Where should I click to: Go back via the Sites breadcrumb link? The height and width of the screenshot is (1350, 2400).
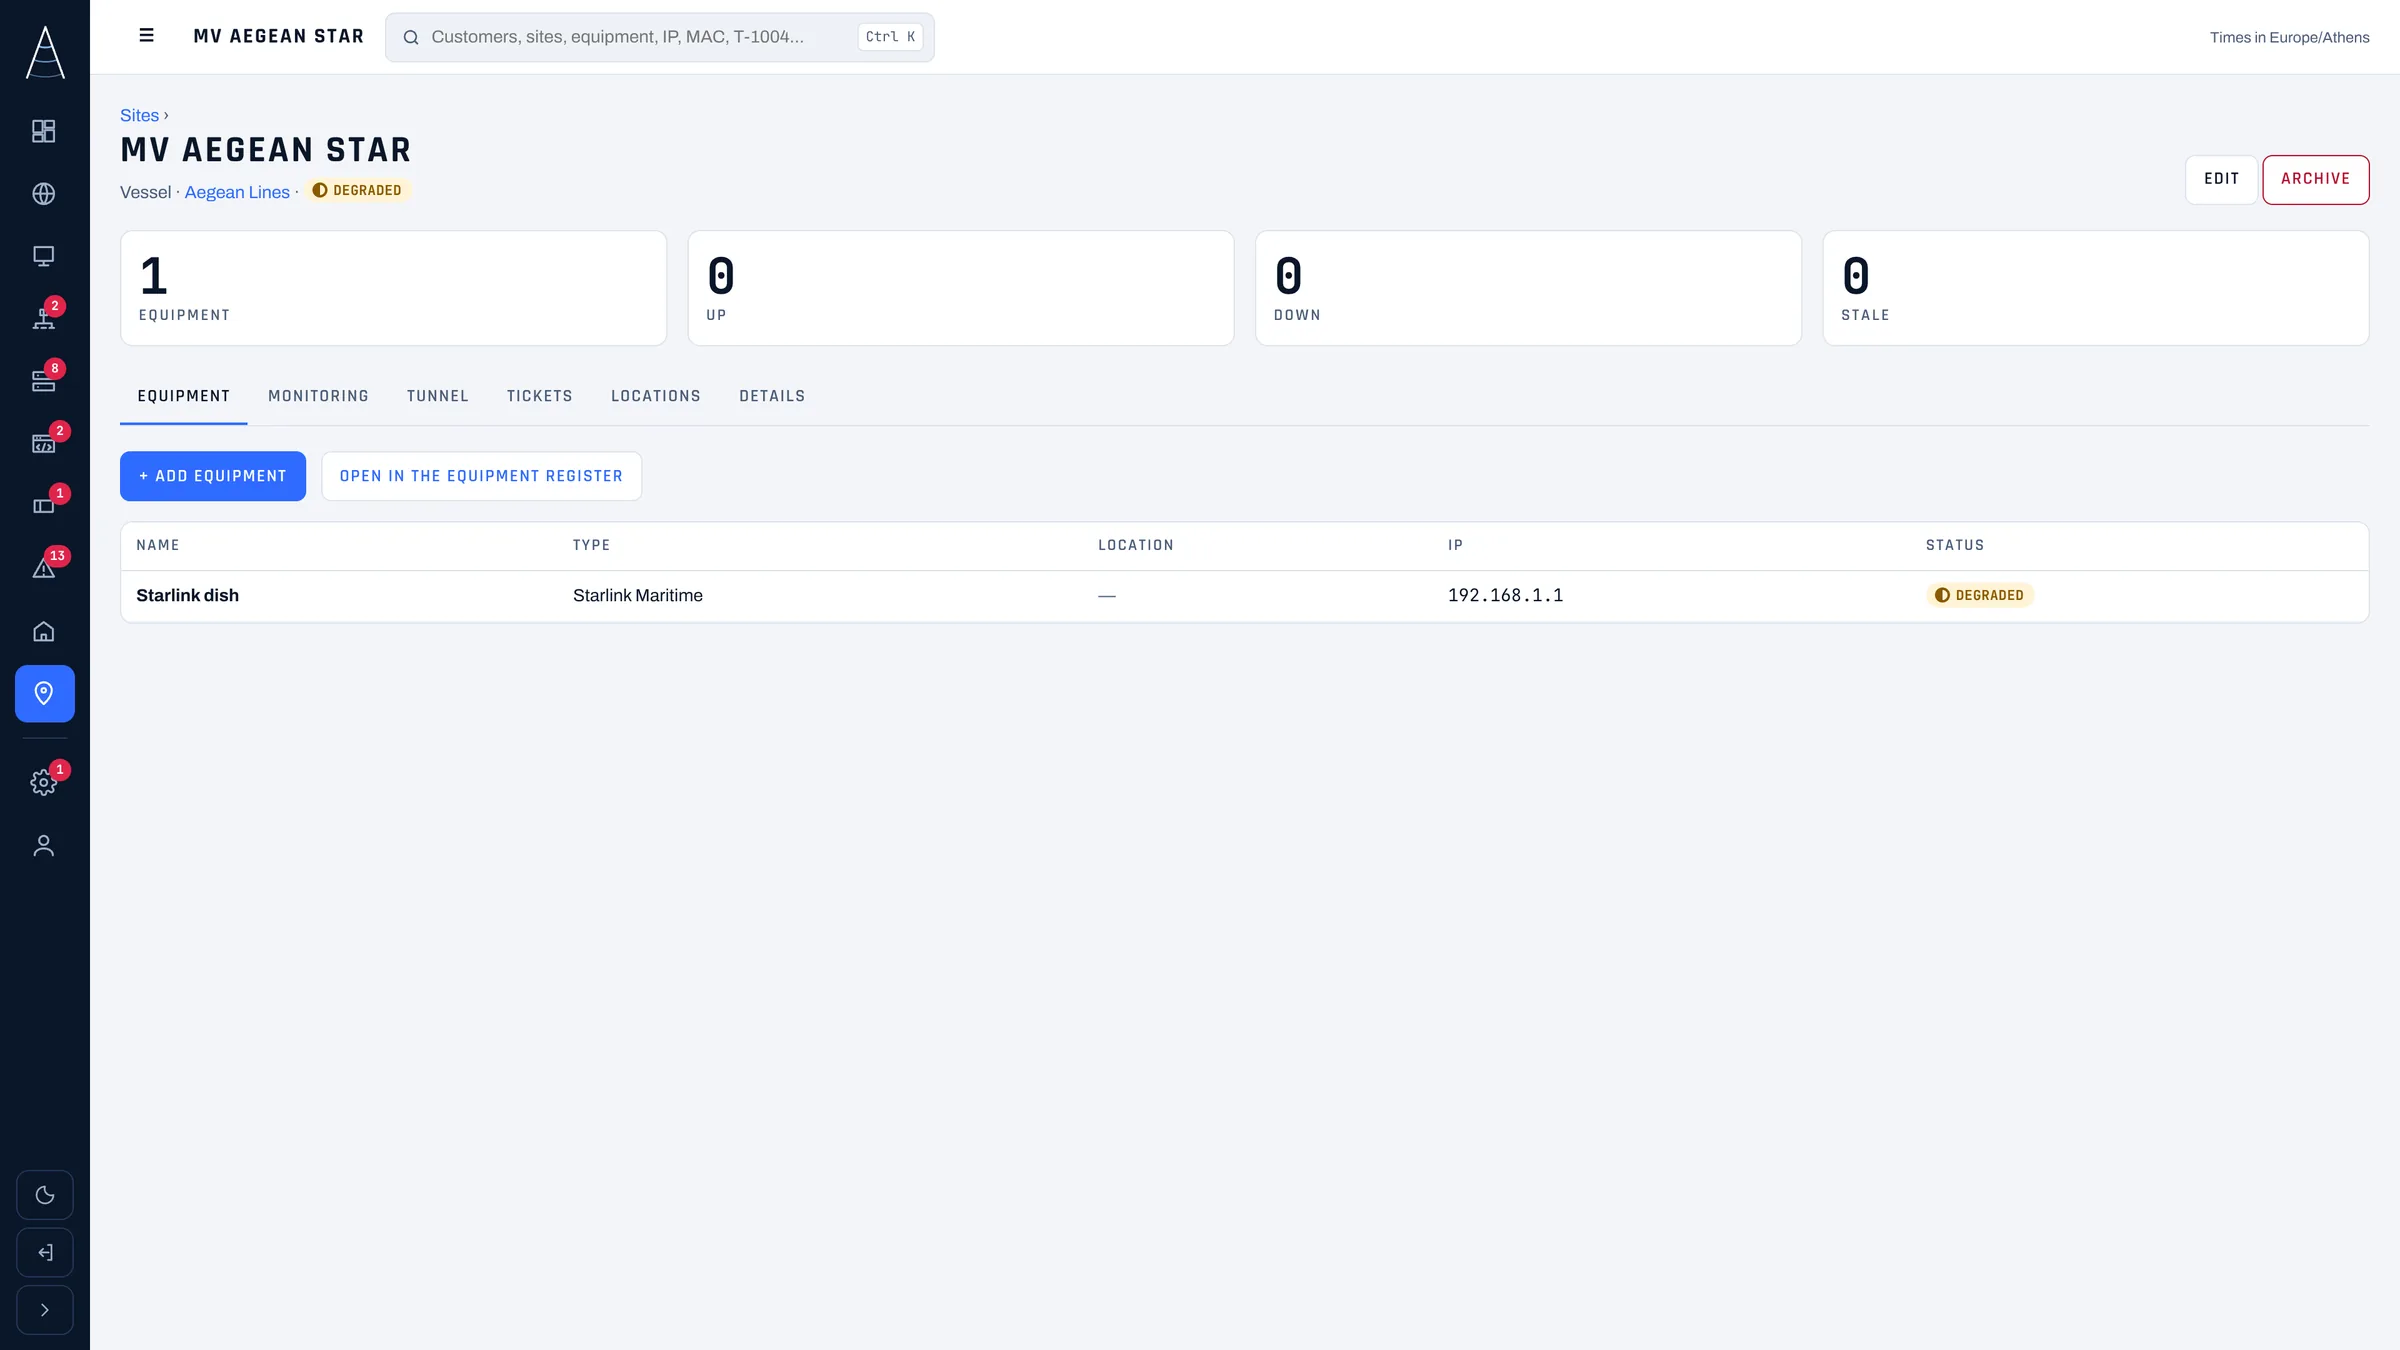139,115
